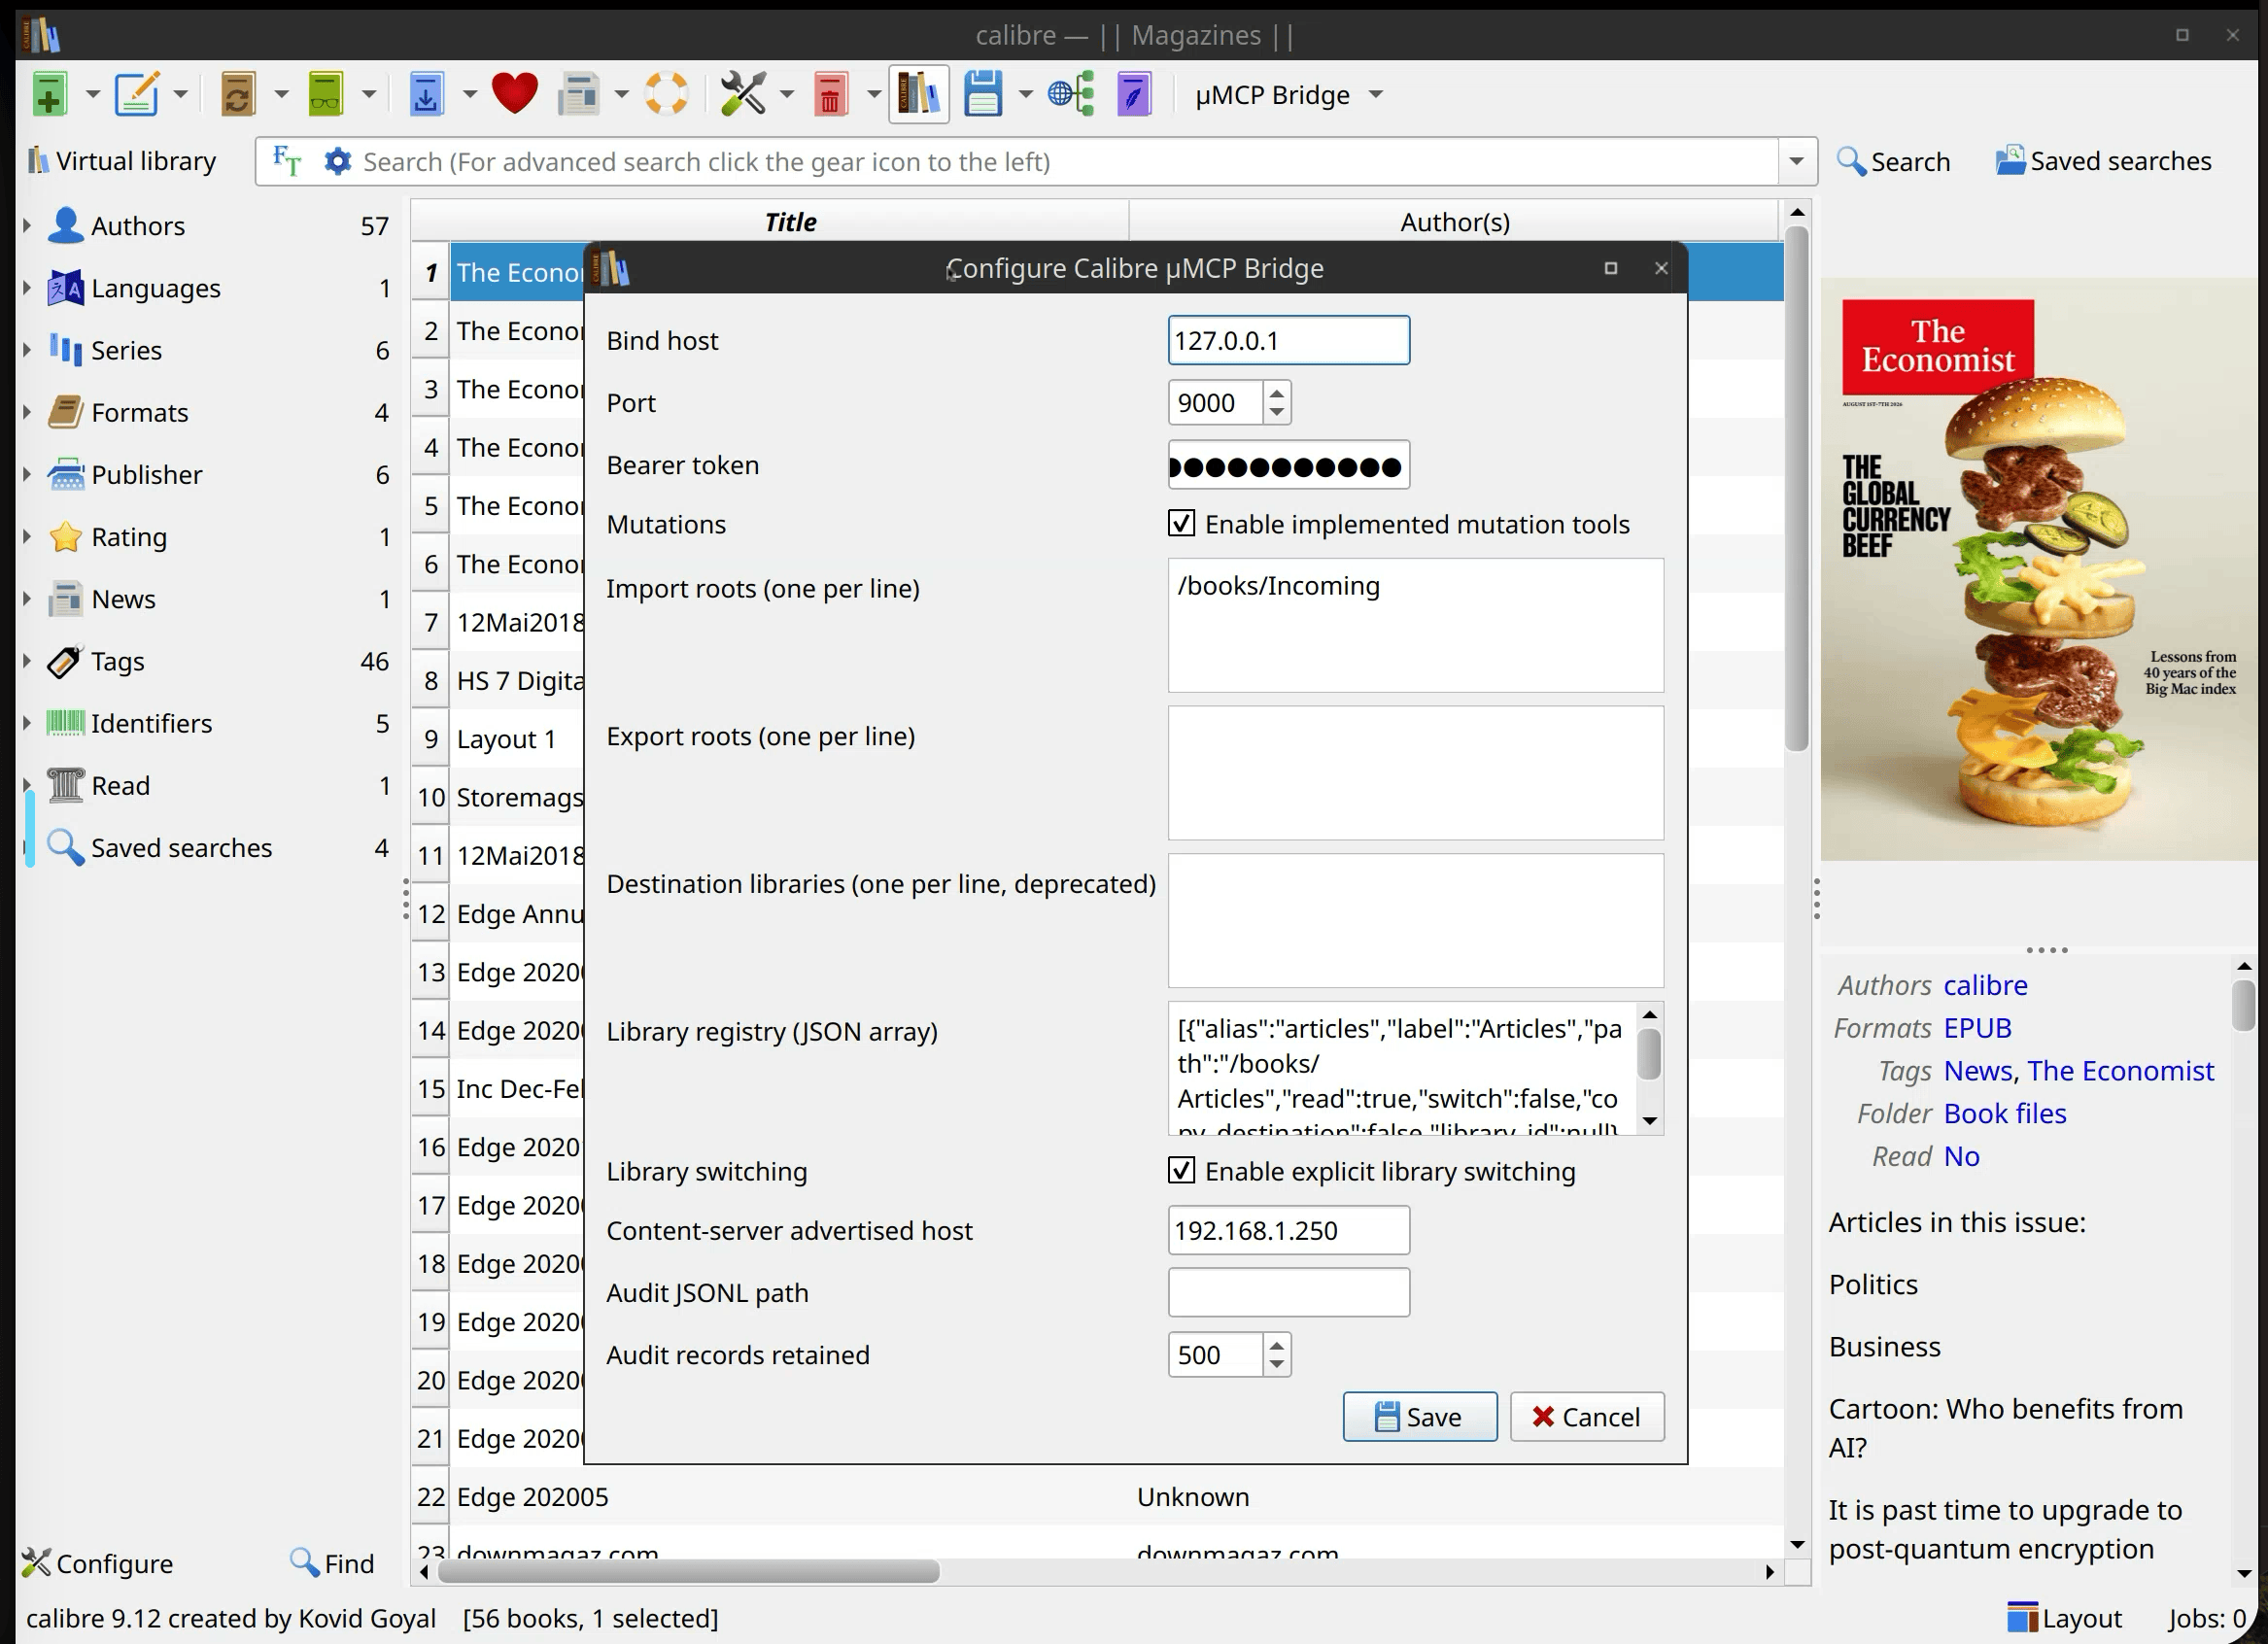Click the Virtual library button
The height and width of the screenshot is (1644, 2268).
[x=122, y=161]
